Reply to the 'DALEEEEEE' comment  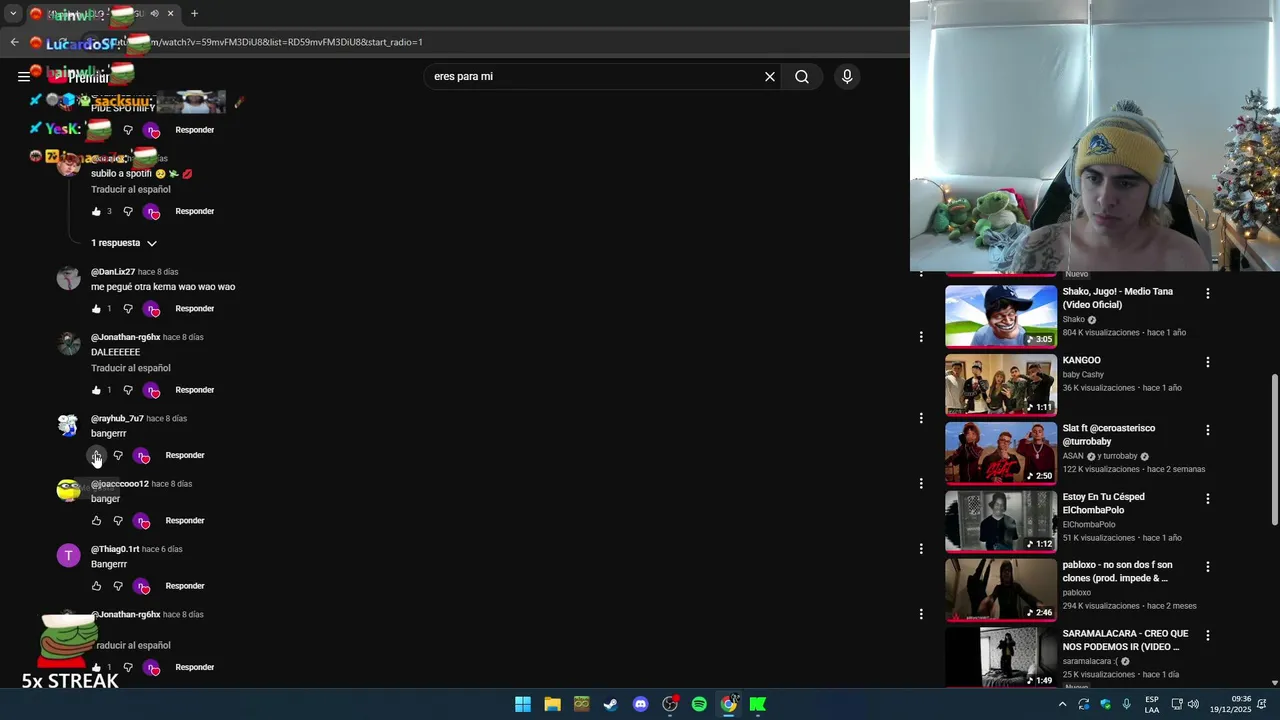click(194, 390)
